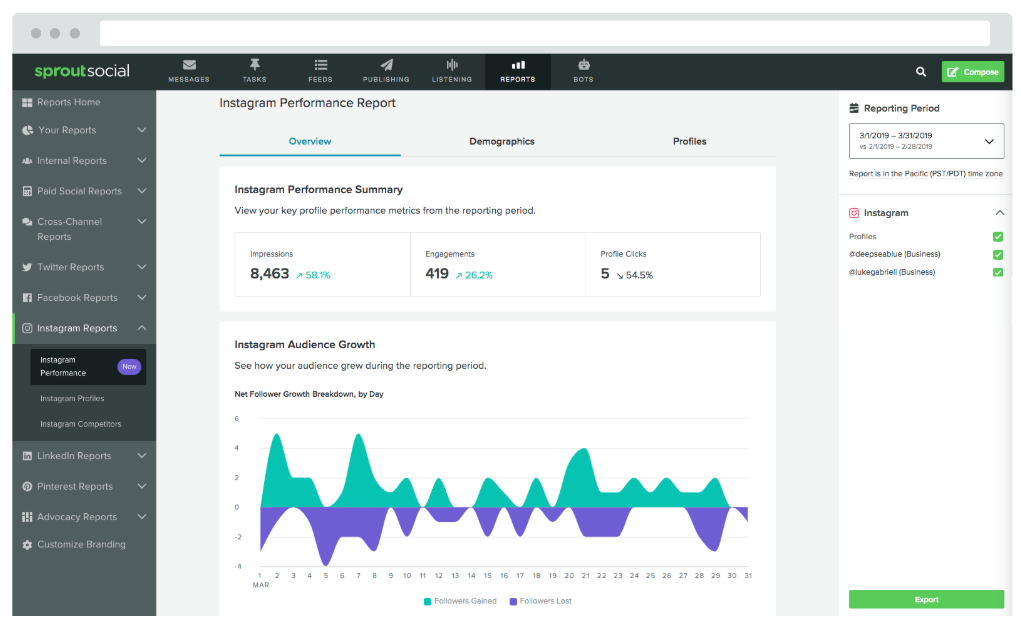The height and width of the screenshot is (624, 1021).
Task: Open the Pinterest Reports section
Action: coord(75,487)
